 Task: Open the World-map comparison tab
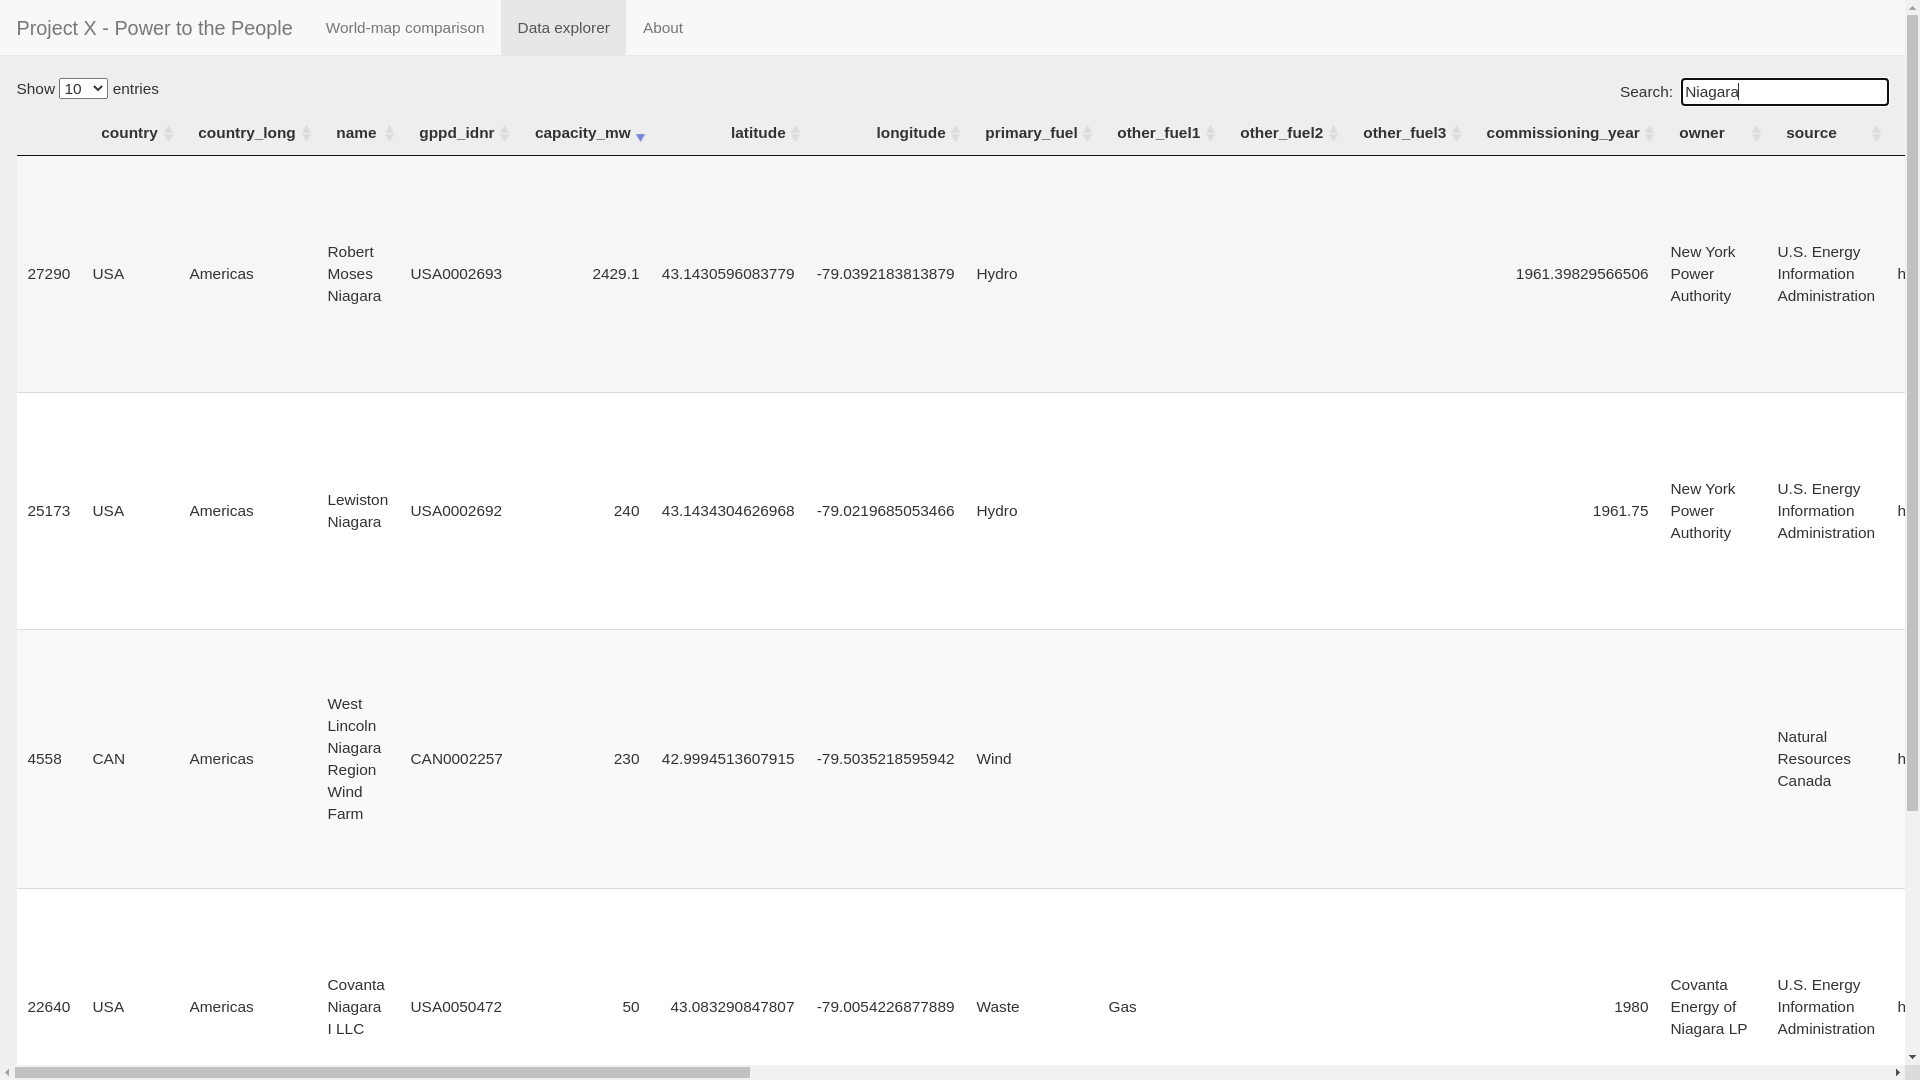click(x=404, y=28)
